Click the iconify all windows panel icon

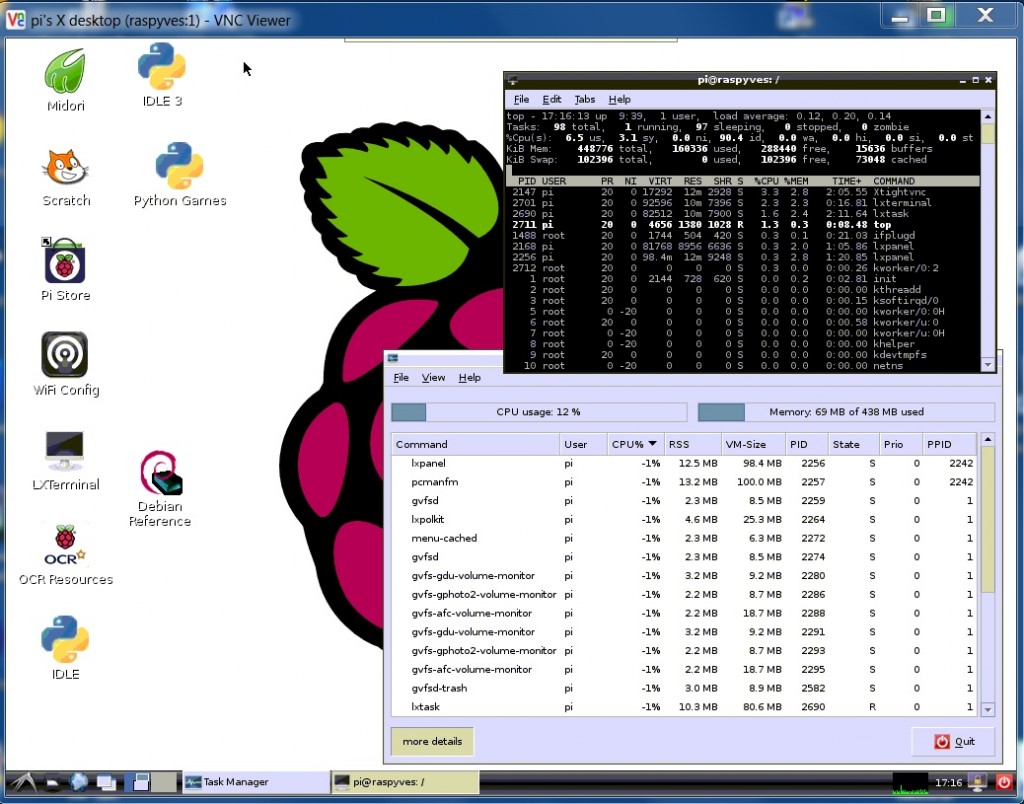coord(106,782)
